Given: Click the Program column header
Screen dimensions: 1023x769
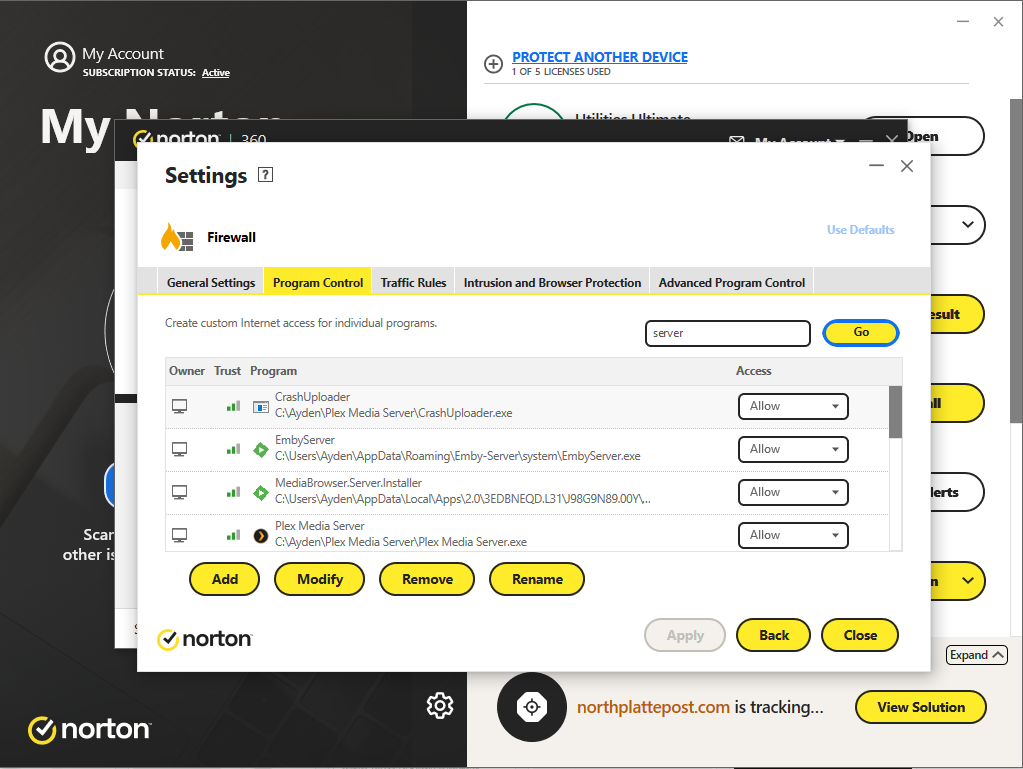Looking at the screenshot, I should 273,370.
